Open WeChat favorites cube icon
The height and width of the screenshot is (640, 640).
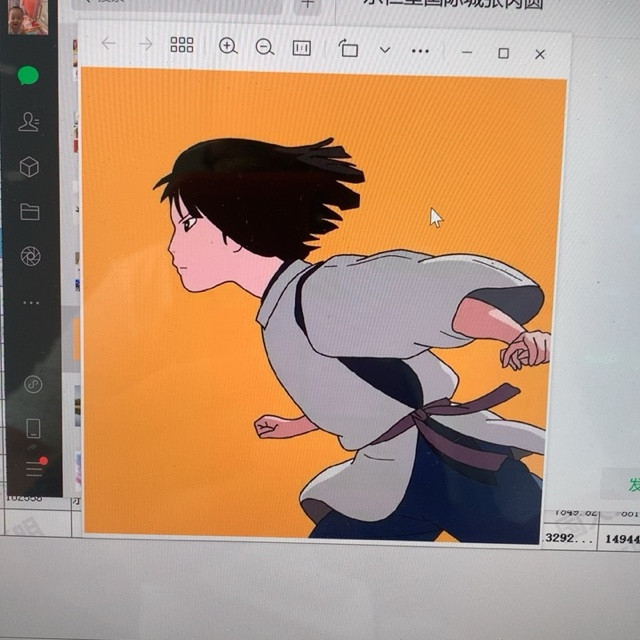[x=29, y=167]
